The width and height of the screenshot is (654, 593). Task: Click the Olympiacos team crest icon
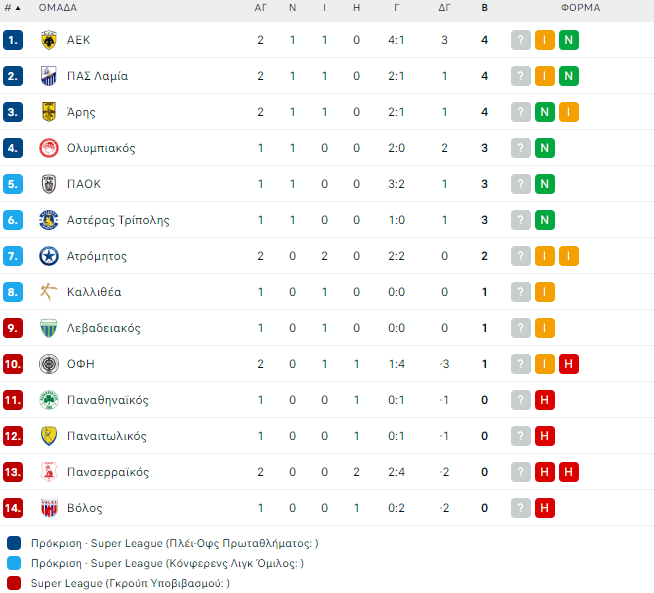[x=48, y=148]
